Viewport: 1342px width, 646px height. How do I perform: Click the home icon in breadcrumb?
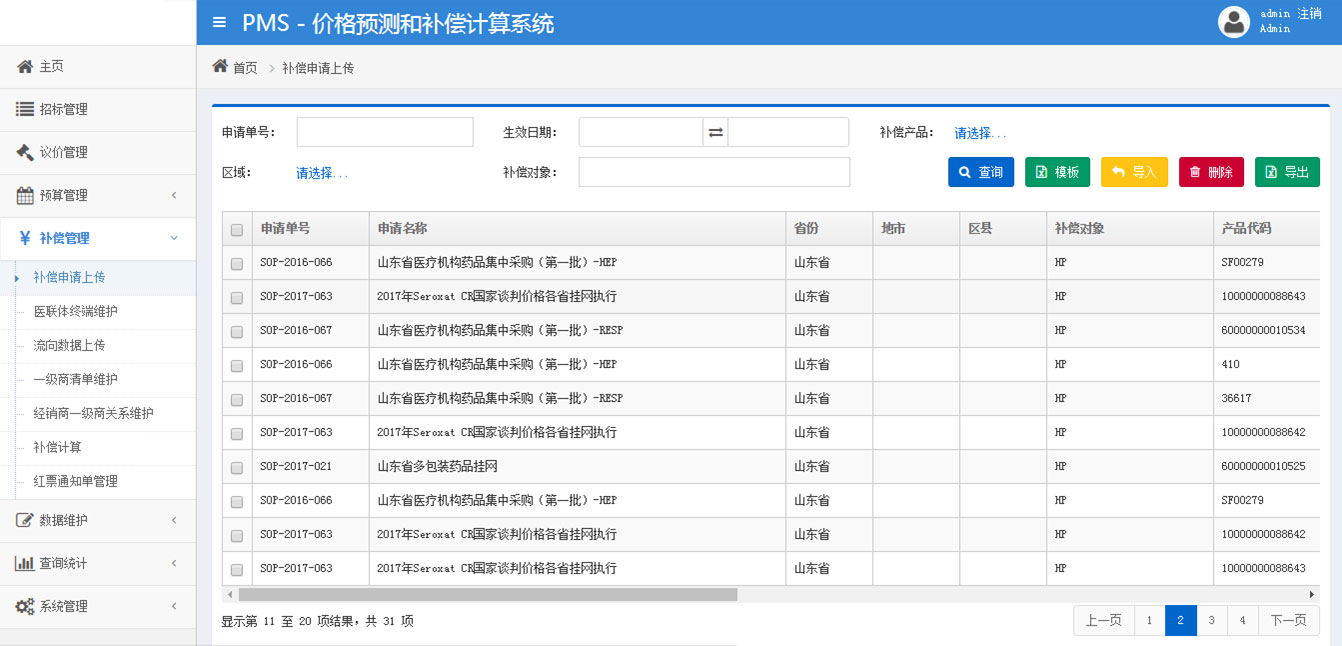coord(220,67)
